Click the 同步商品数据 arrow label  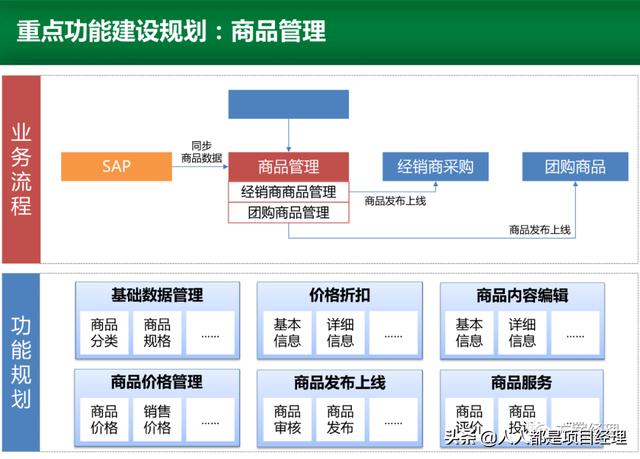click(x=201, y=151)
